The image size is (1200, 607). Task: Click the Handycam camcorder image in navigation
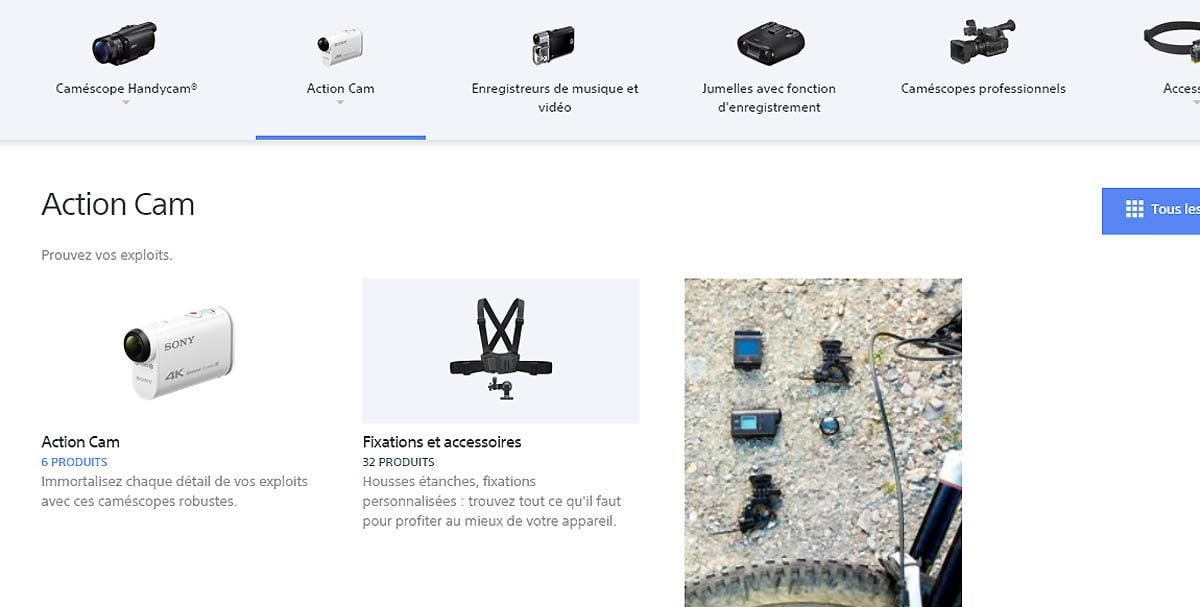(x=125, y=44)
